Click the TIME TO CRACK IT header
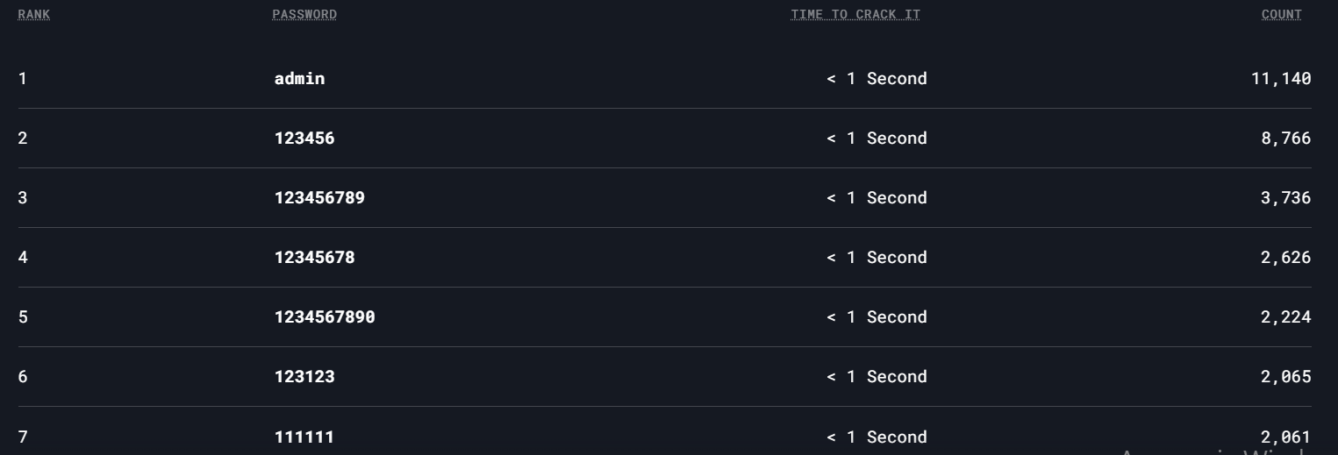The image size is (1338, 455). [x=855, y=15]
